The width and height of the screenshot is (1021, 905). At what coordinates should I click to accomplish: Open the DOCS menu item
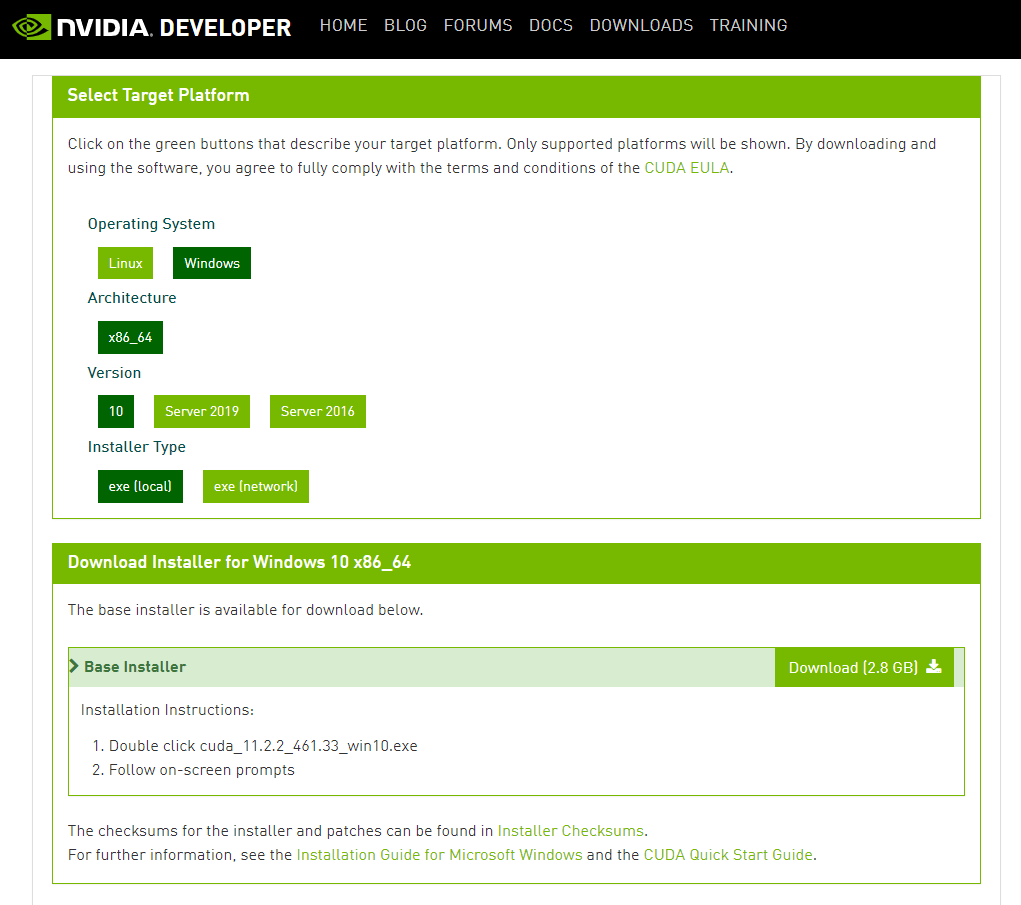coord(551,25)
